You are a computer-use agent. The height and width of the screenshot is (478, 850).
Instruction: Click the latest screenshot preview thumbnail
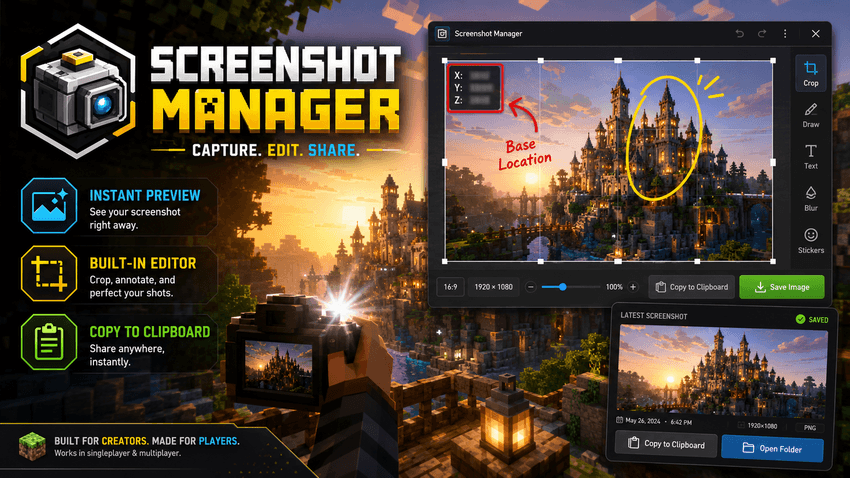click(x=722, y=370)
